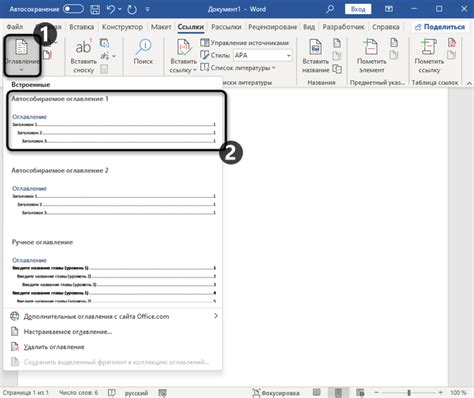The height and width of the screenshot is (398, 474).
Task: Open the Разработчик tab
Action: coord(343,27)
